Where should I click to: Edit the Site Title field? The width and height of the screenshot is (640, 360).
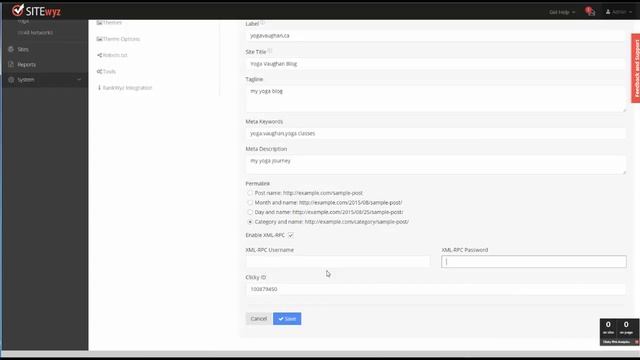point(436,64)
